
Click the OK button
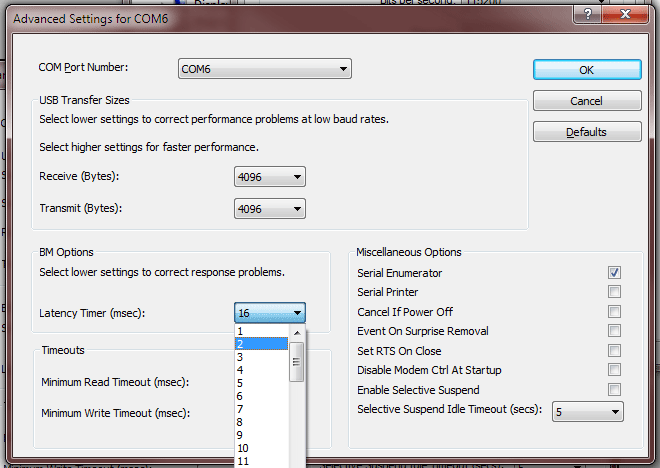pos(586,70)
